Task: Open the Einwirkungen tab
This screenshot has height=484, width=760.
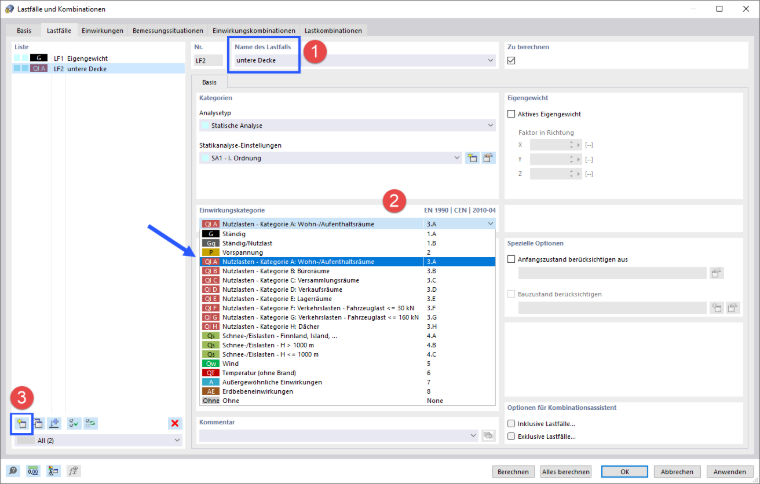Action: [102, 31]
